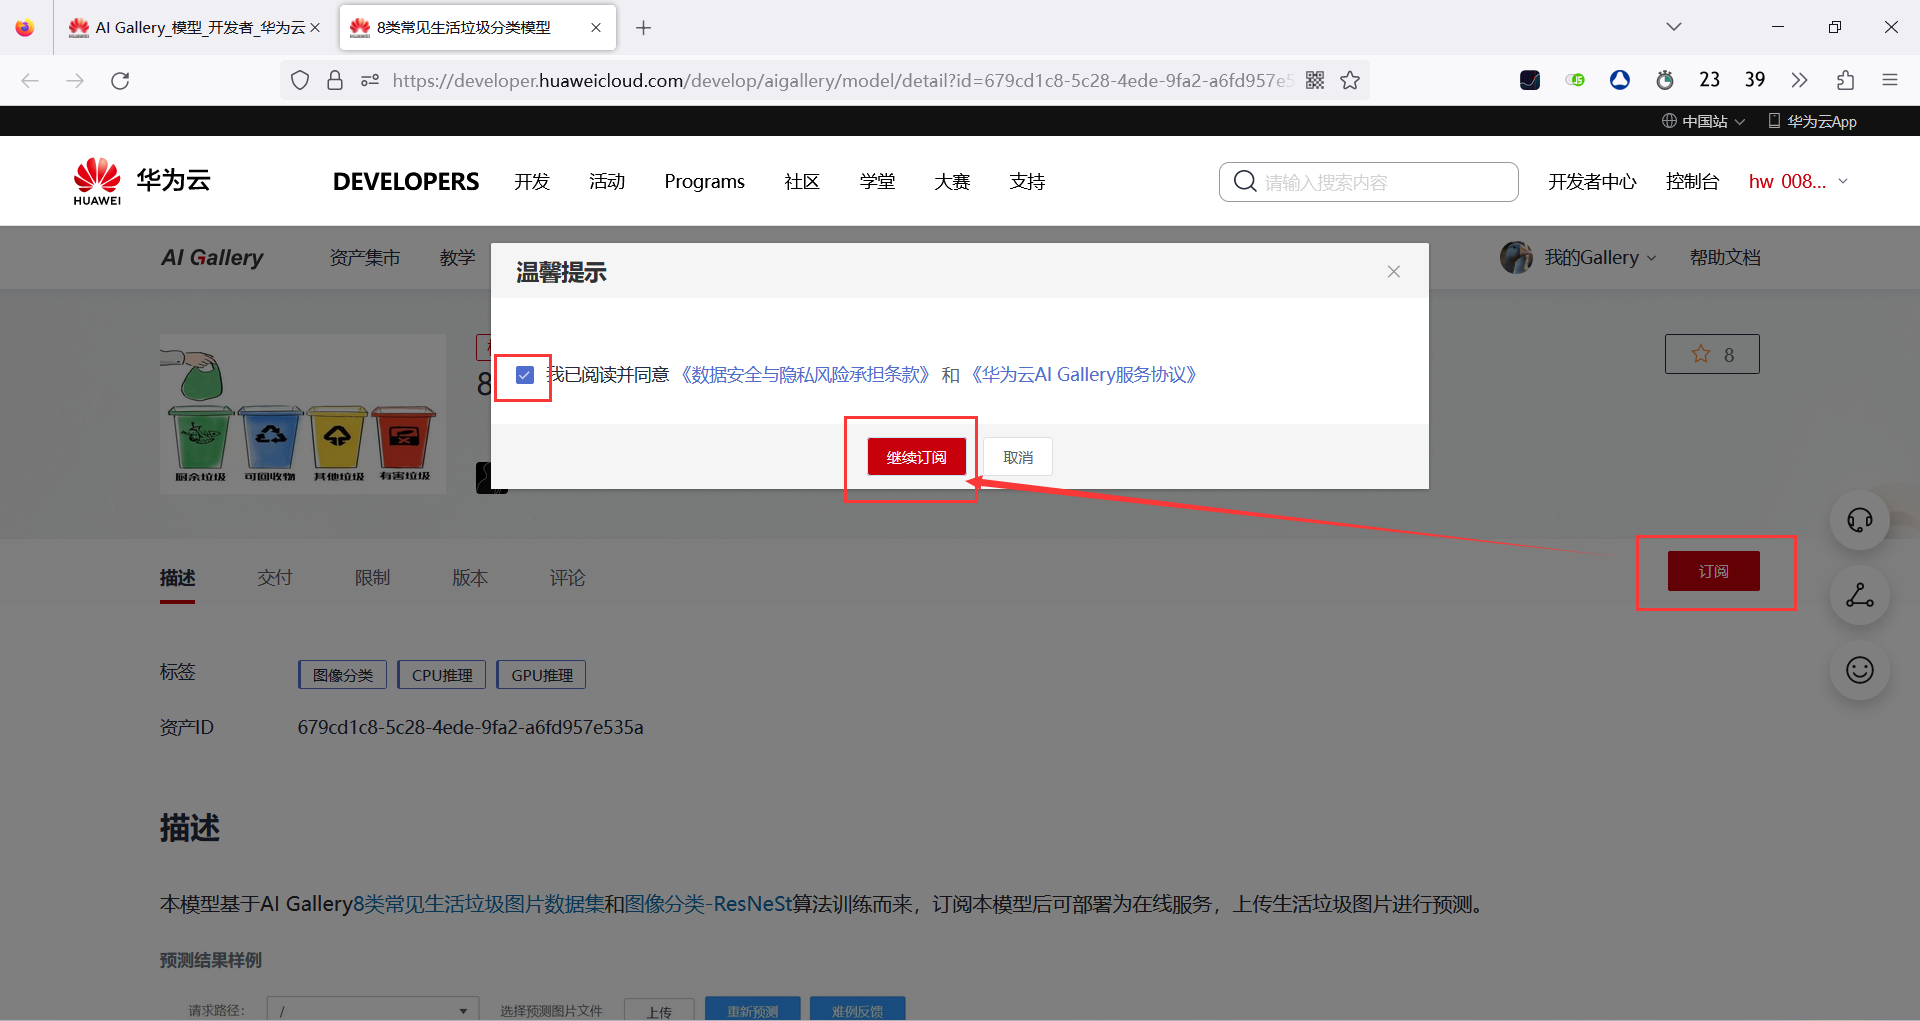Click the timer extension icon in the toolbar
Viewport: 1920px width, 1021px height.
pyautogui.click(x=1665, y=80)
